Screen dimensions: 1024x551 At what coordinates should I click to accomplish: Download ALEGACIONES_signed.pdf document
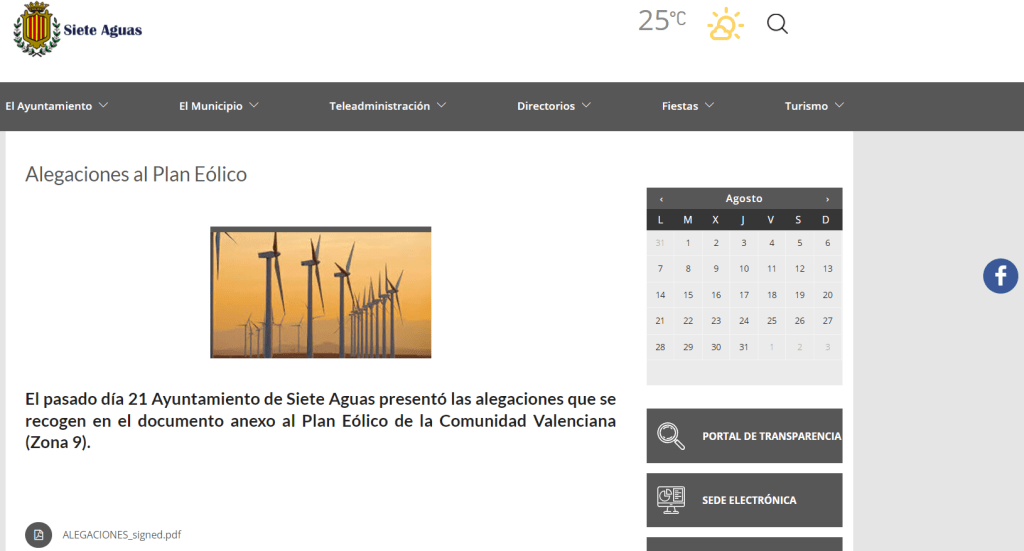click(x=121, y=535)
